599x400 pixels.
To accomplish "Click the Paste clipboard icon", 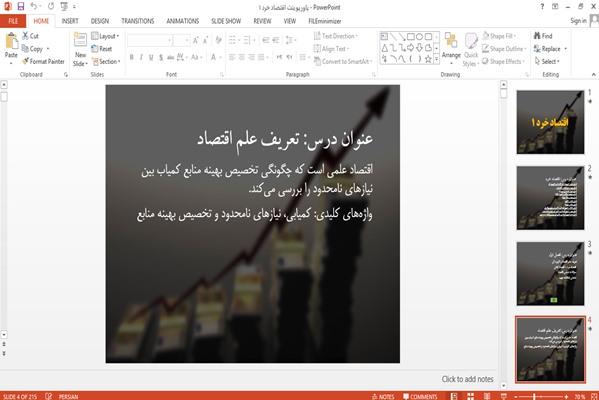I will pos(11,42).
